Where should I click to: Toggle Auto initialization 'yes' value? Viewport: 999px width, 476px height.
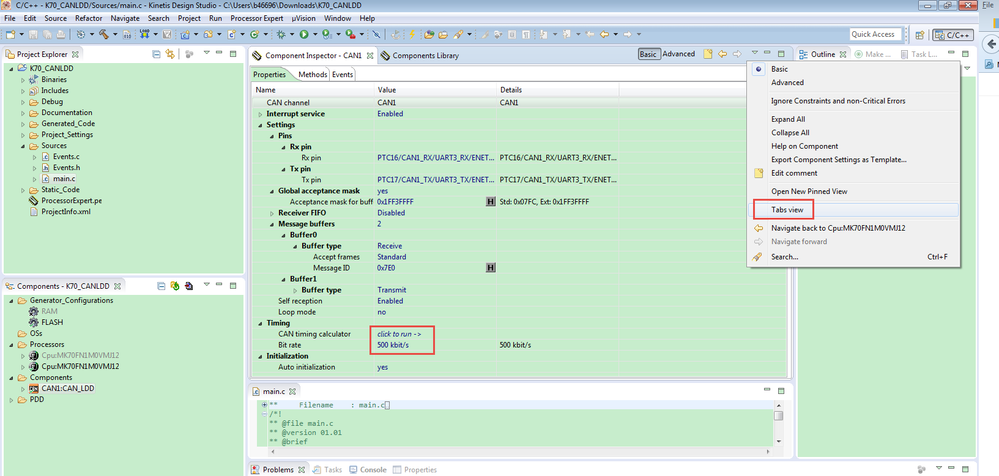point(382,367)
